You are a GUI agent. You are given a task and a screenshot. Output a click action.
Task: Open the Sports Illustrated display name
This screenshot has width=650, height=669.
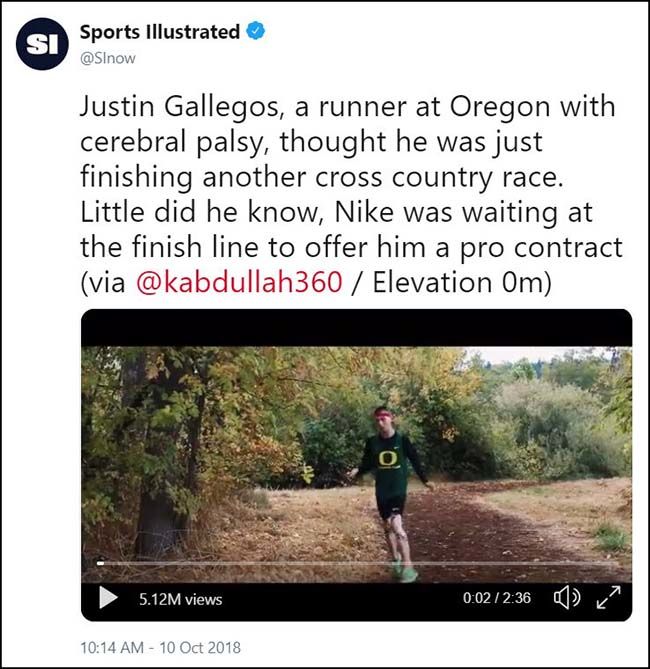(159, 32)
